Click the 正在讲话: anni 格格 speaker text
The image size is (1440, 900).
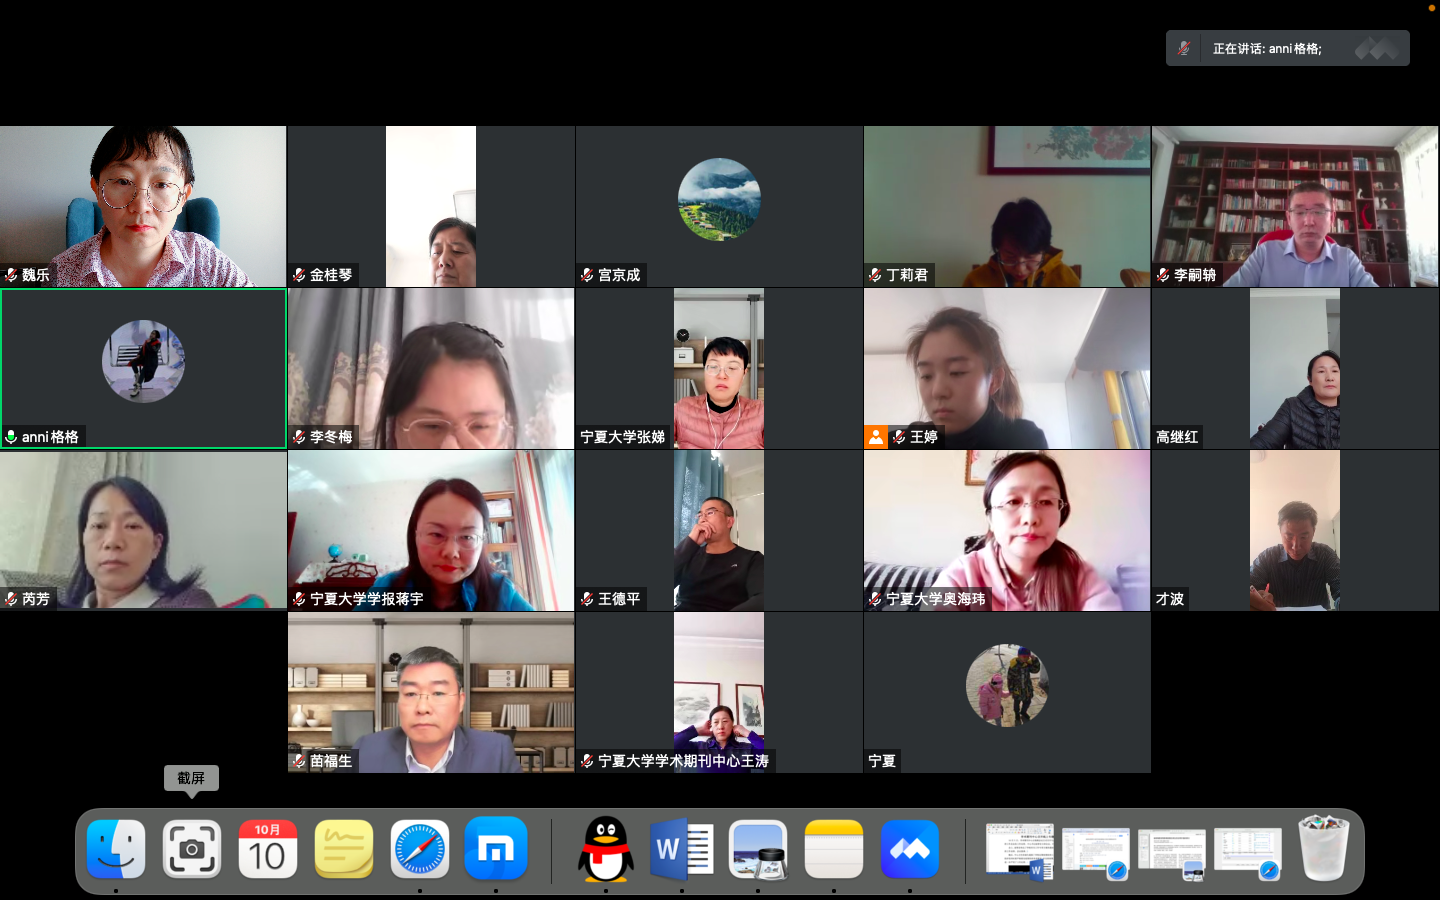click(x=1267, y=48)
